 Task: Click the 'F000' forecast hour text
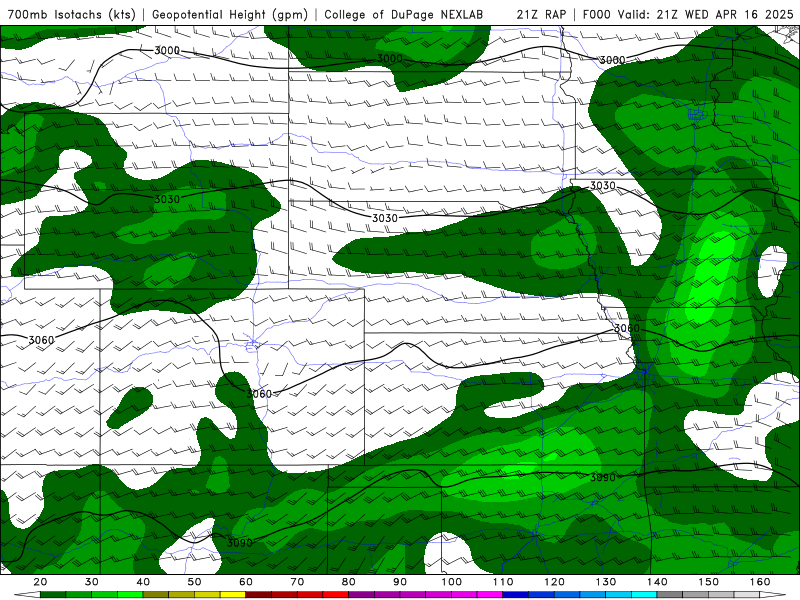coord(597,14)
